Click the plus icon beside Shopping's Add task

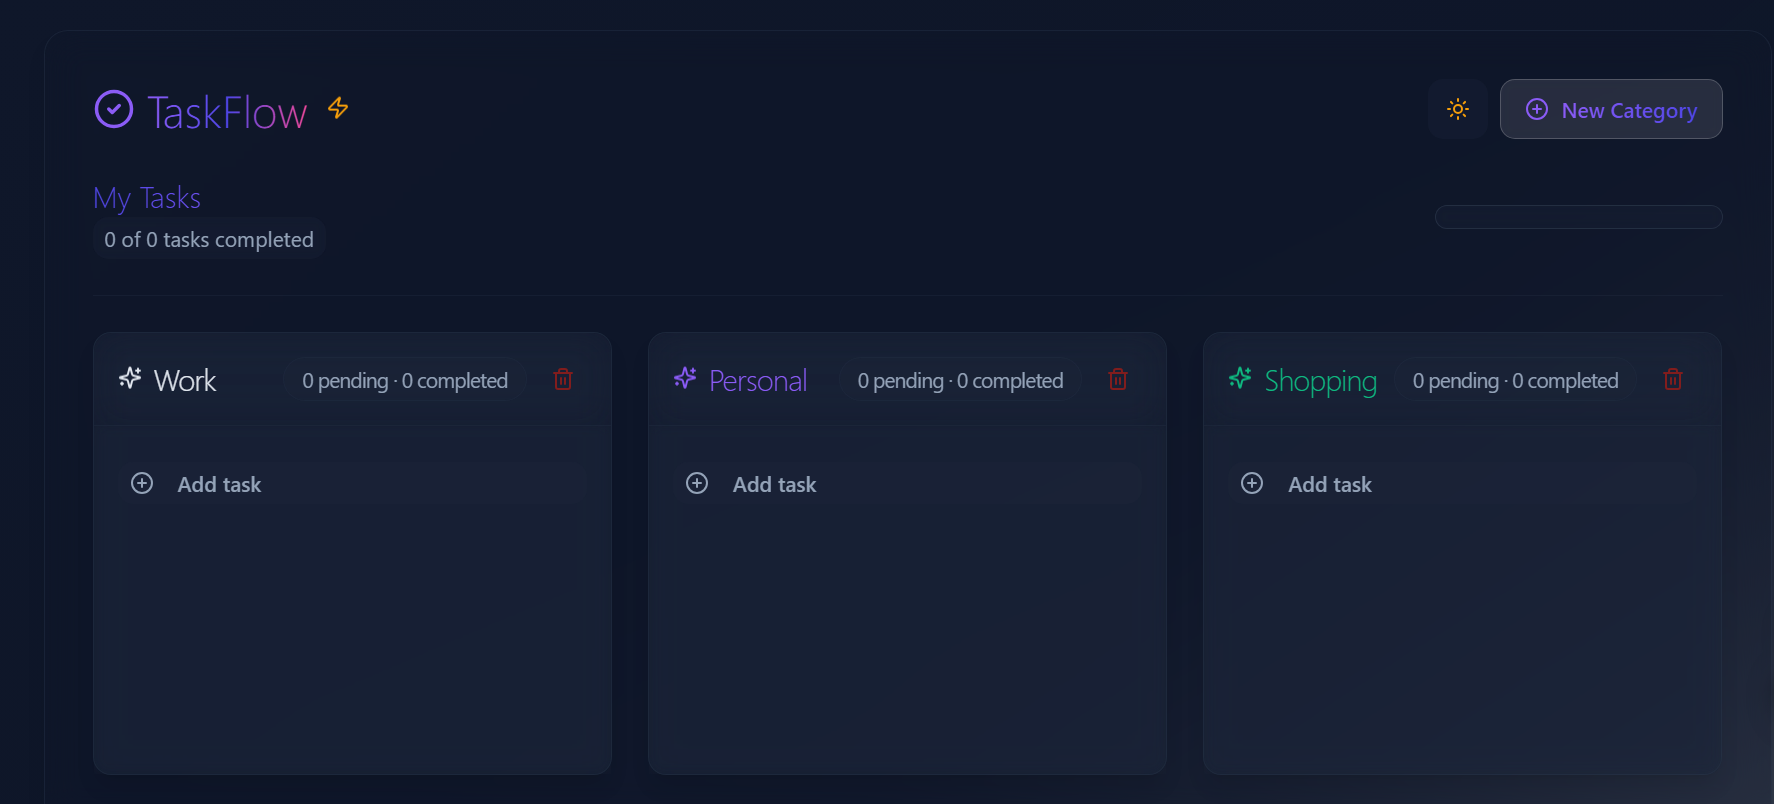coord(1252,483)
